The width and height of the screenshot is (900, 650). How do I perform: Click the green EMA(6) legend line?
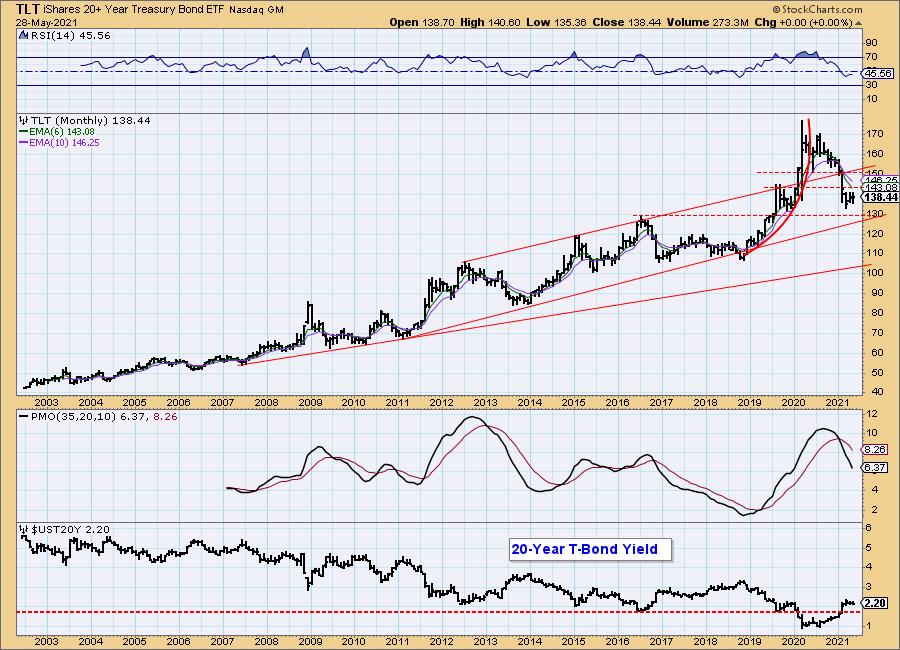(24, 131)
